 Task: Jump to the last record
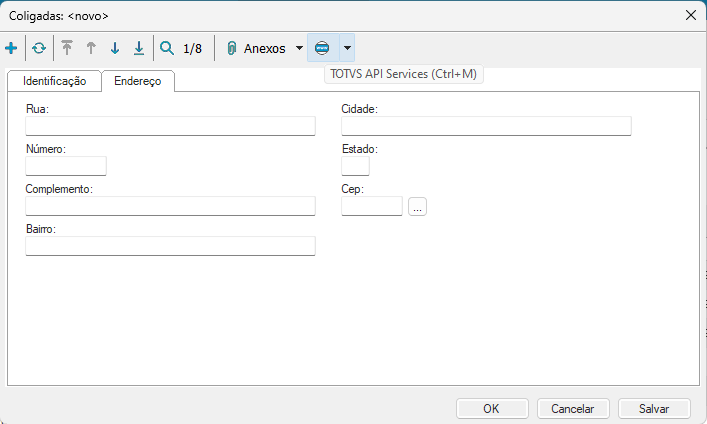pyautogui.click(x=139, y=48)
